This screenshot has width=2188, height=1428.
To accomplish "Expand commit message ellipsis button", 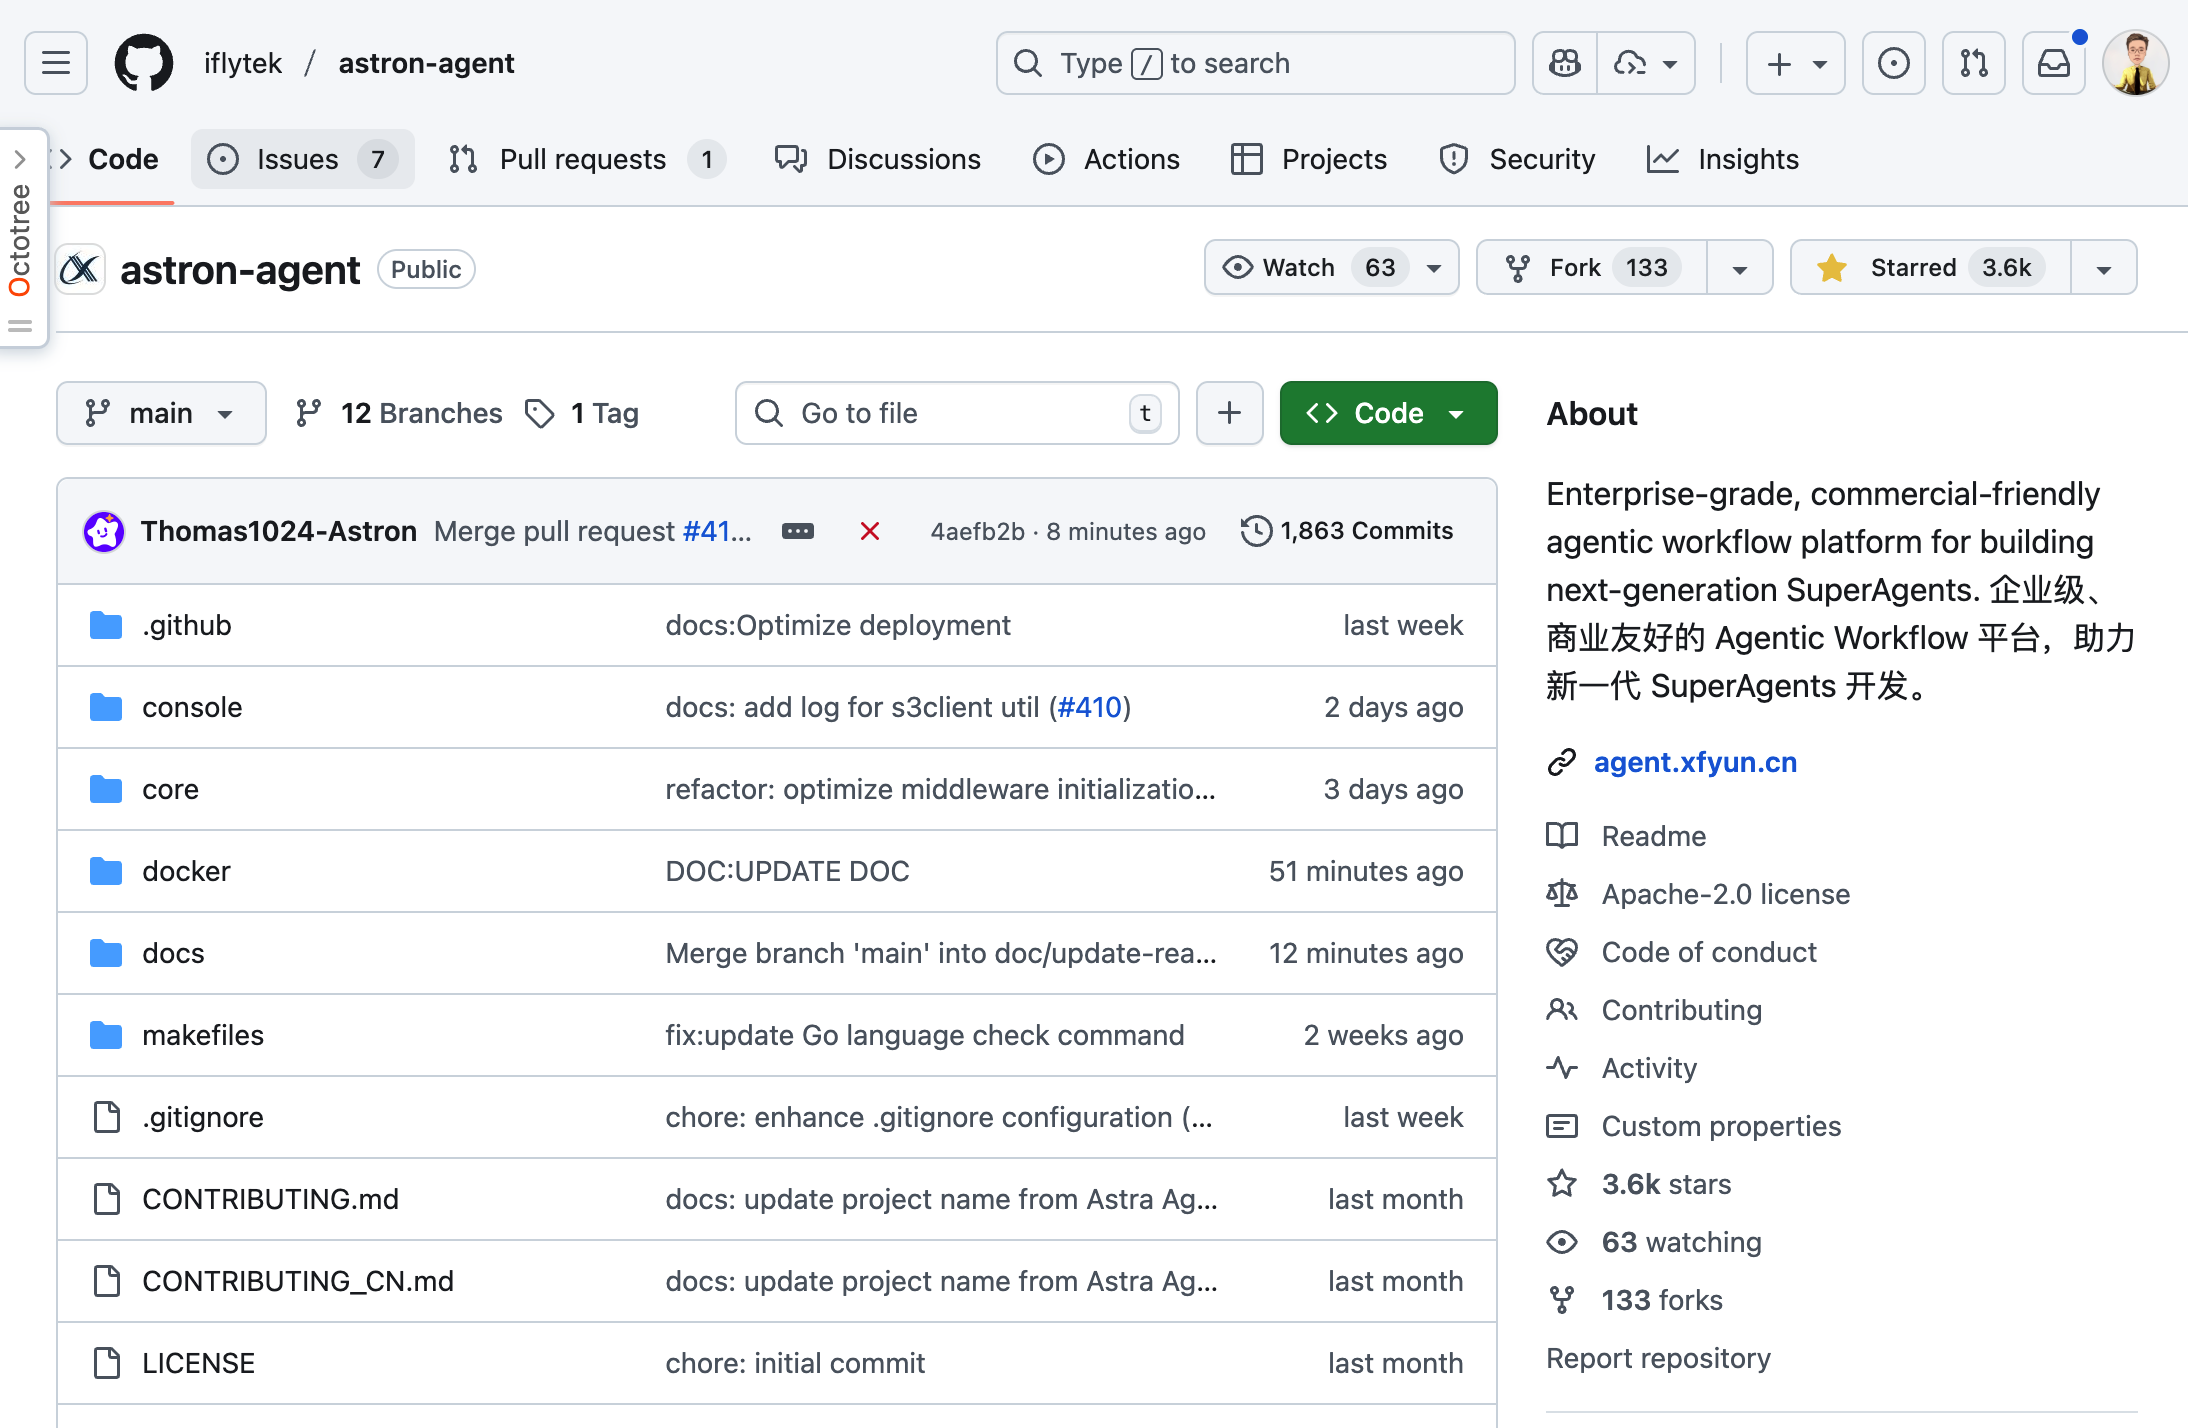I will [797, 531].
